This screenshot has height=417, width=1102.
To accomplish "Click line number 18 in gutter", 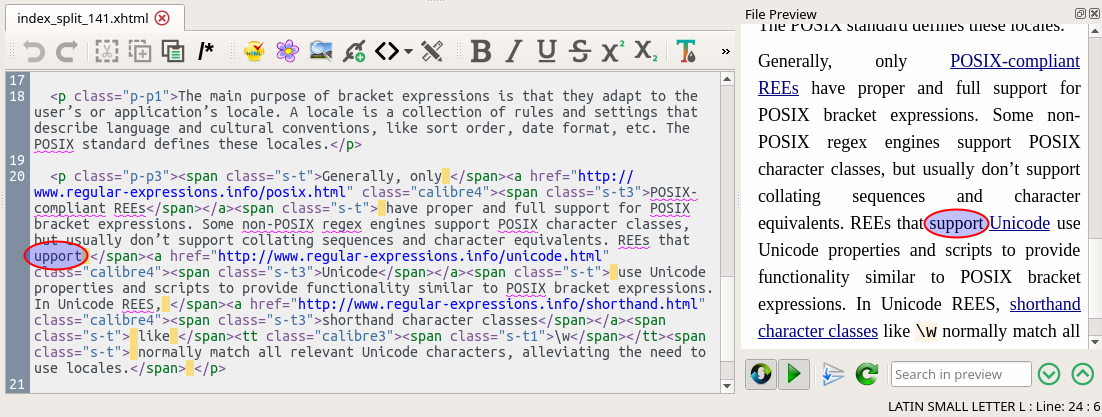I will click(17, 96).
